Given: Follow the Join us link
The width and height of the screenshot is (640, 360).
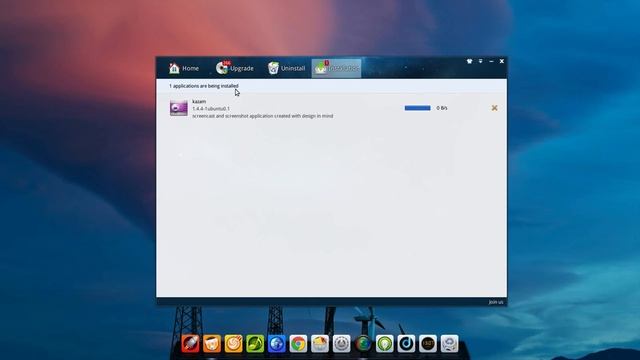Looking at the screenshot, I should tap(496, 302).
